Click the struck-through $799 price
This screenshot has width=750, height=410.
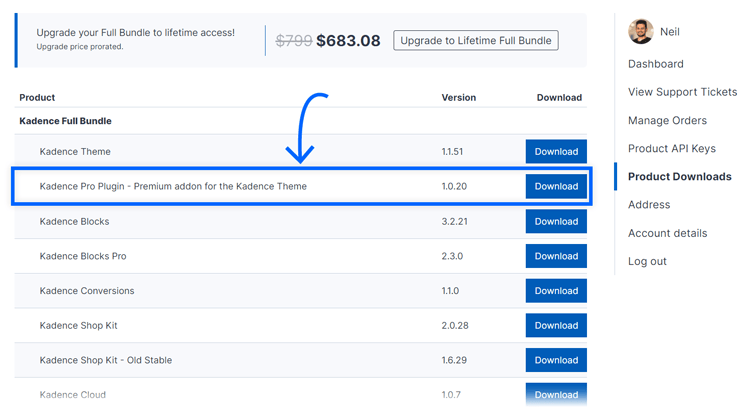pos(294,41)
